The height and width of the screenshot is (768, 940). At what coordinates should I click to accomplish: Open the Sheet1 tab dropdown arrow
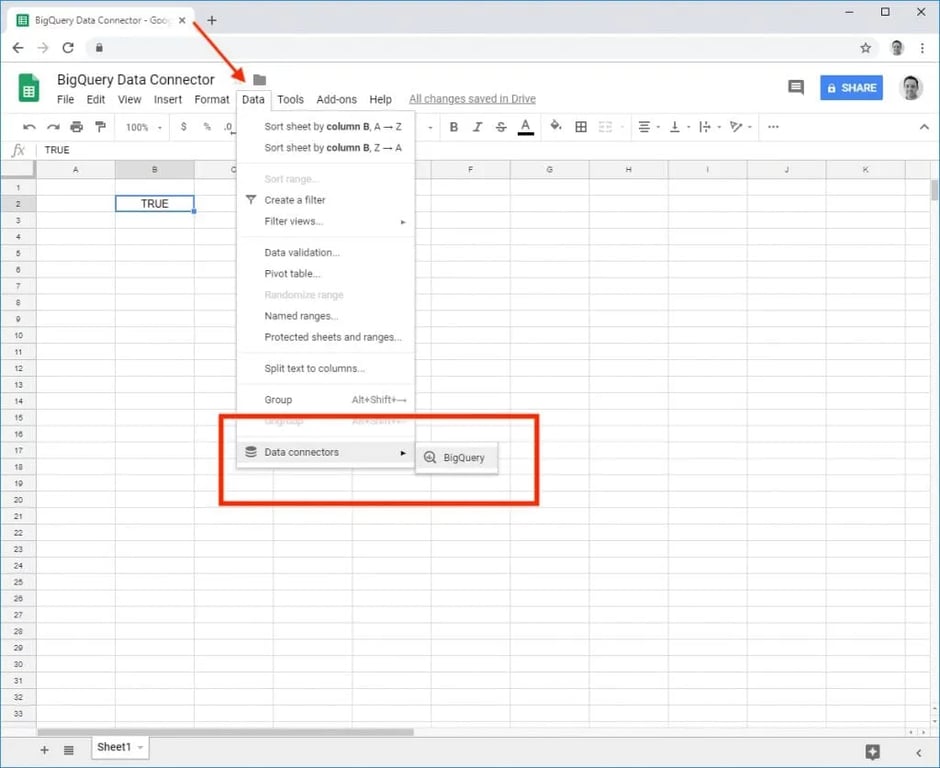[140, 748]
